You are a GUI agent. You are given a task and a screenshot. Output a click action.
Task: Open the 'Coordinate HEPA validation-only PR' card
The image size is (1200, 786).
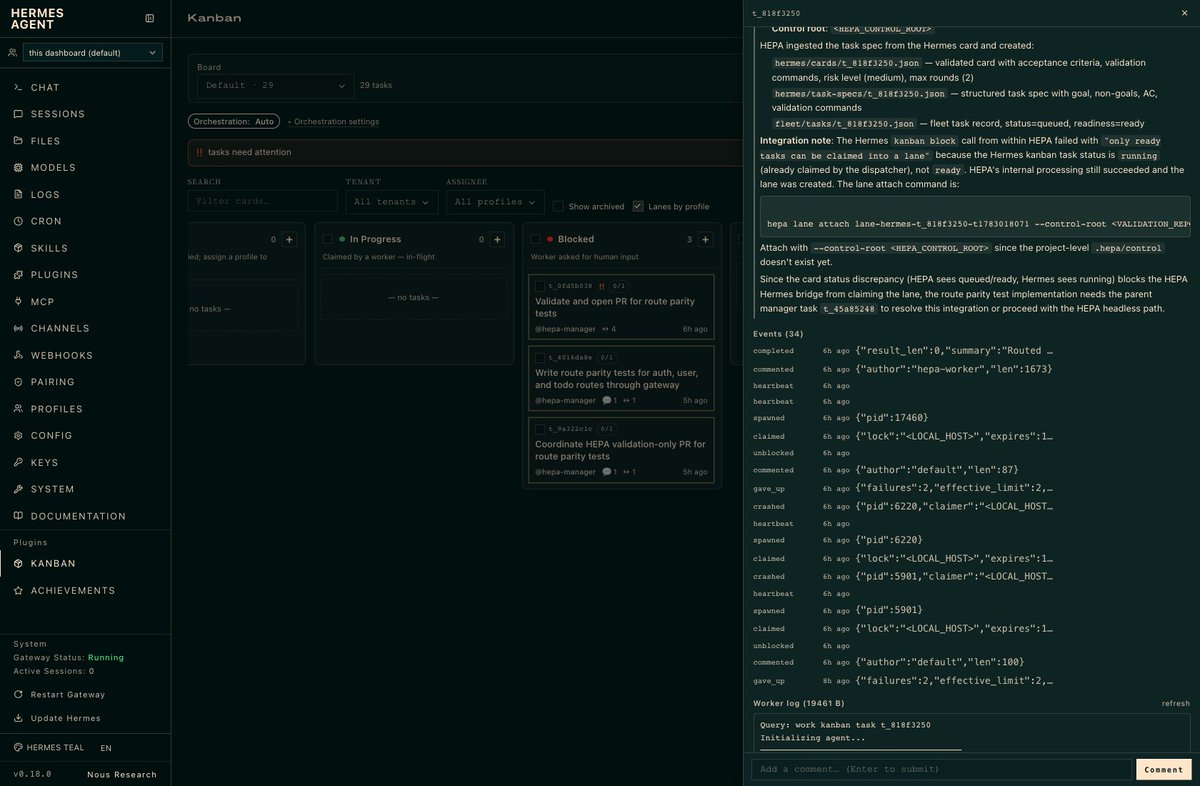tap(622, 449)
